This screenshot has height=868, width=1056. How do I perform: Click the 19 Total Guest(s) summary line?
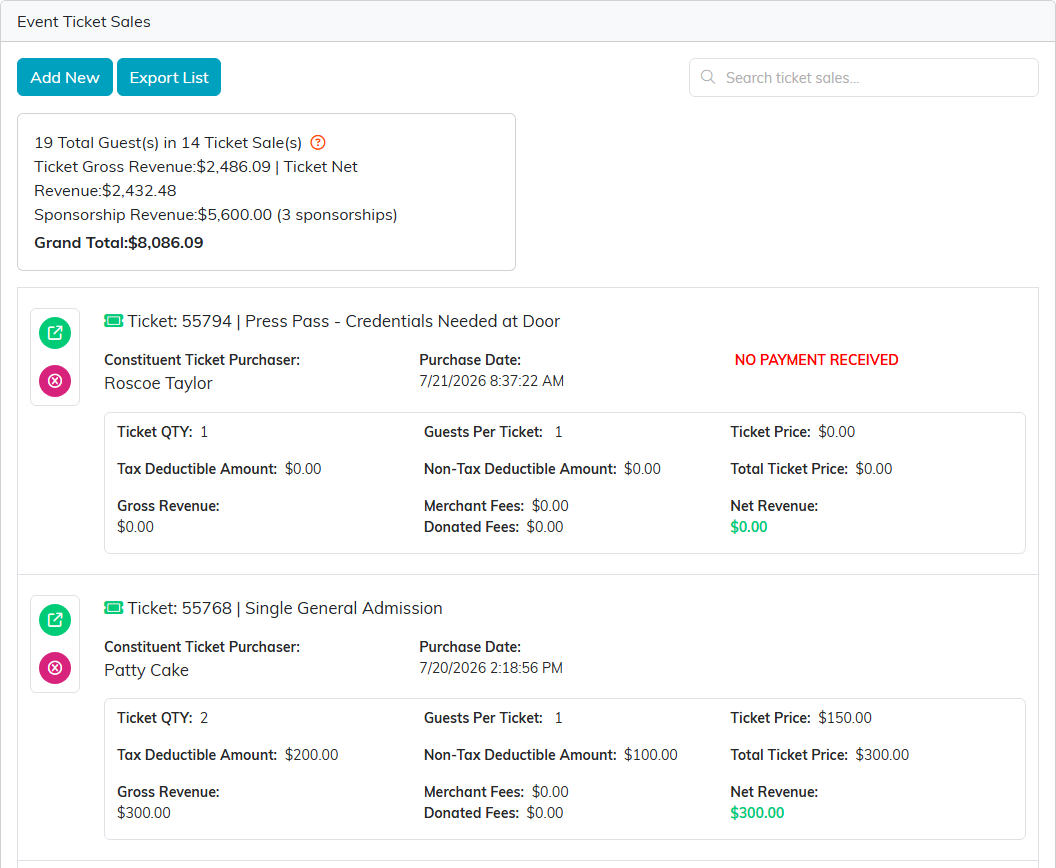(168, 143)
